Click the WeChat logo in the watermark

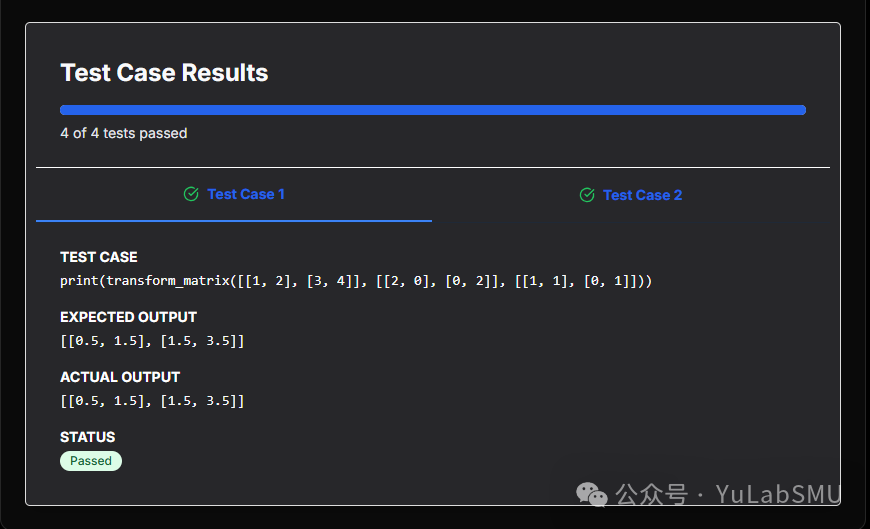point(592,493)
